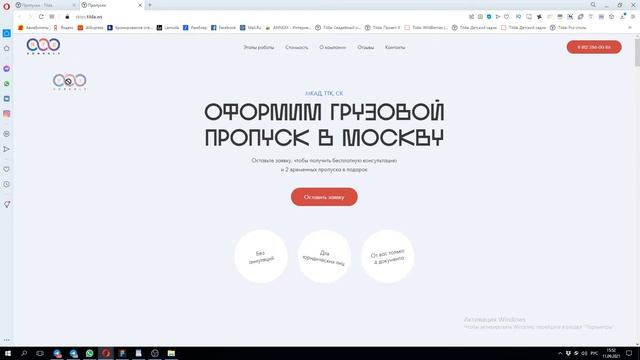Click the sidebar home icon
The width and height of the screenshot is (640, 360).
coord(7,48)
